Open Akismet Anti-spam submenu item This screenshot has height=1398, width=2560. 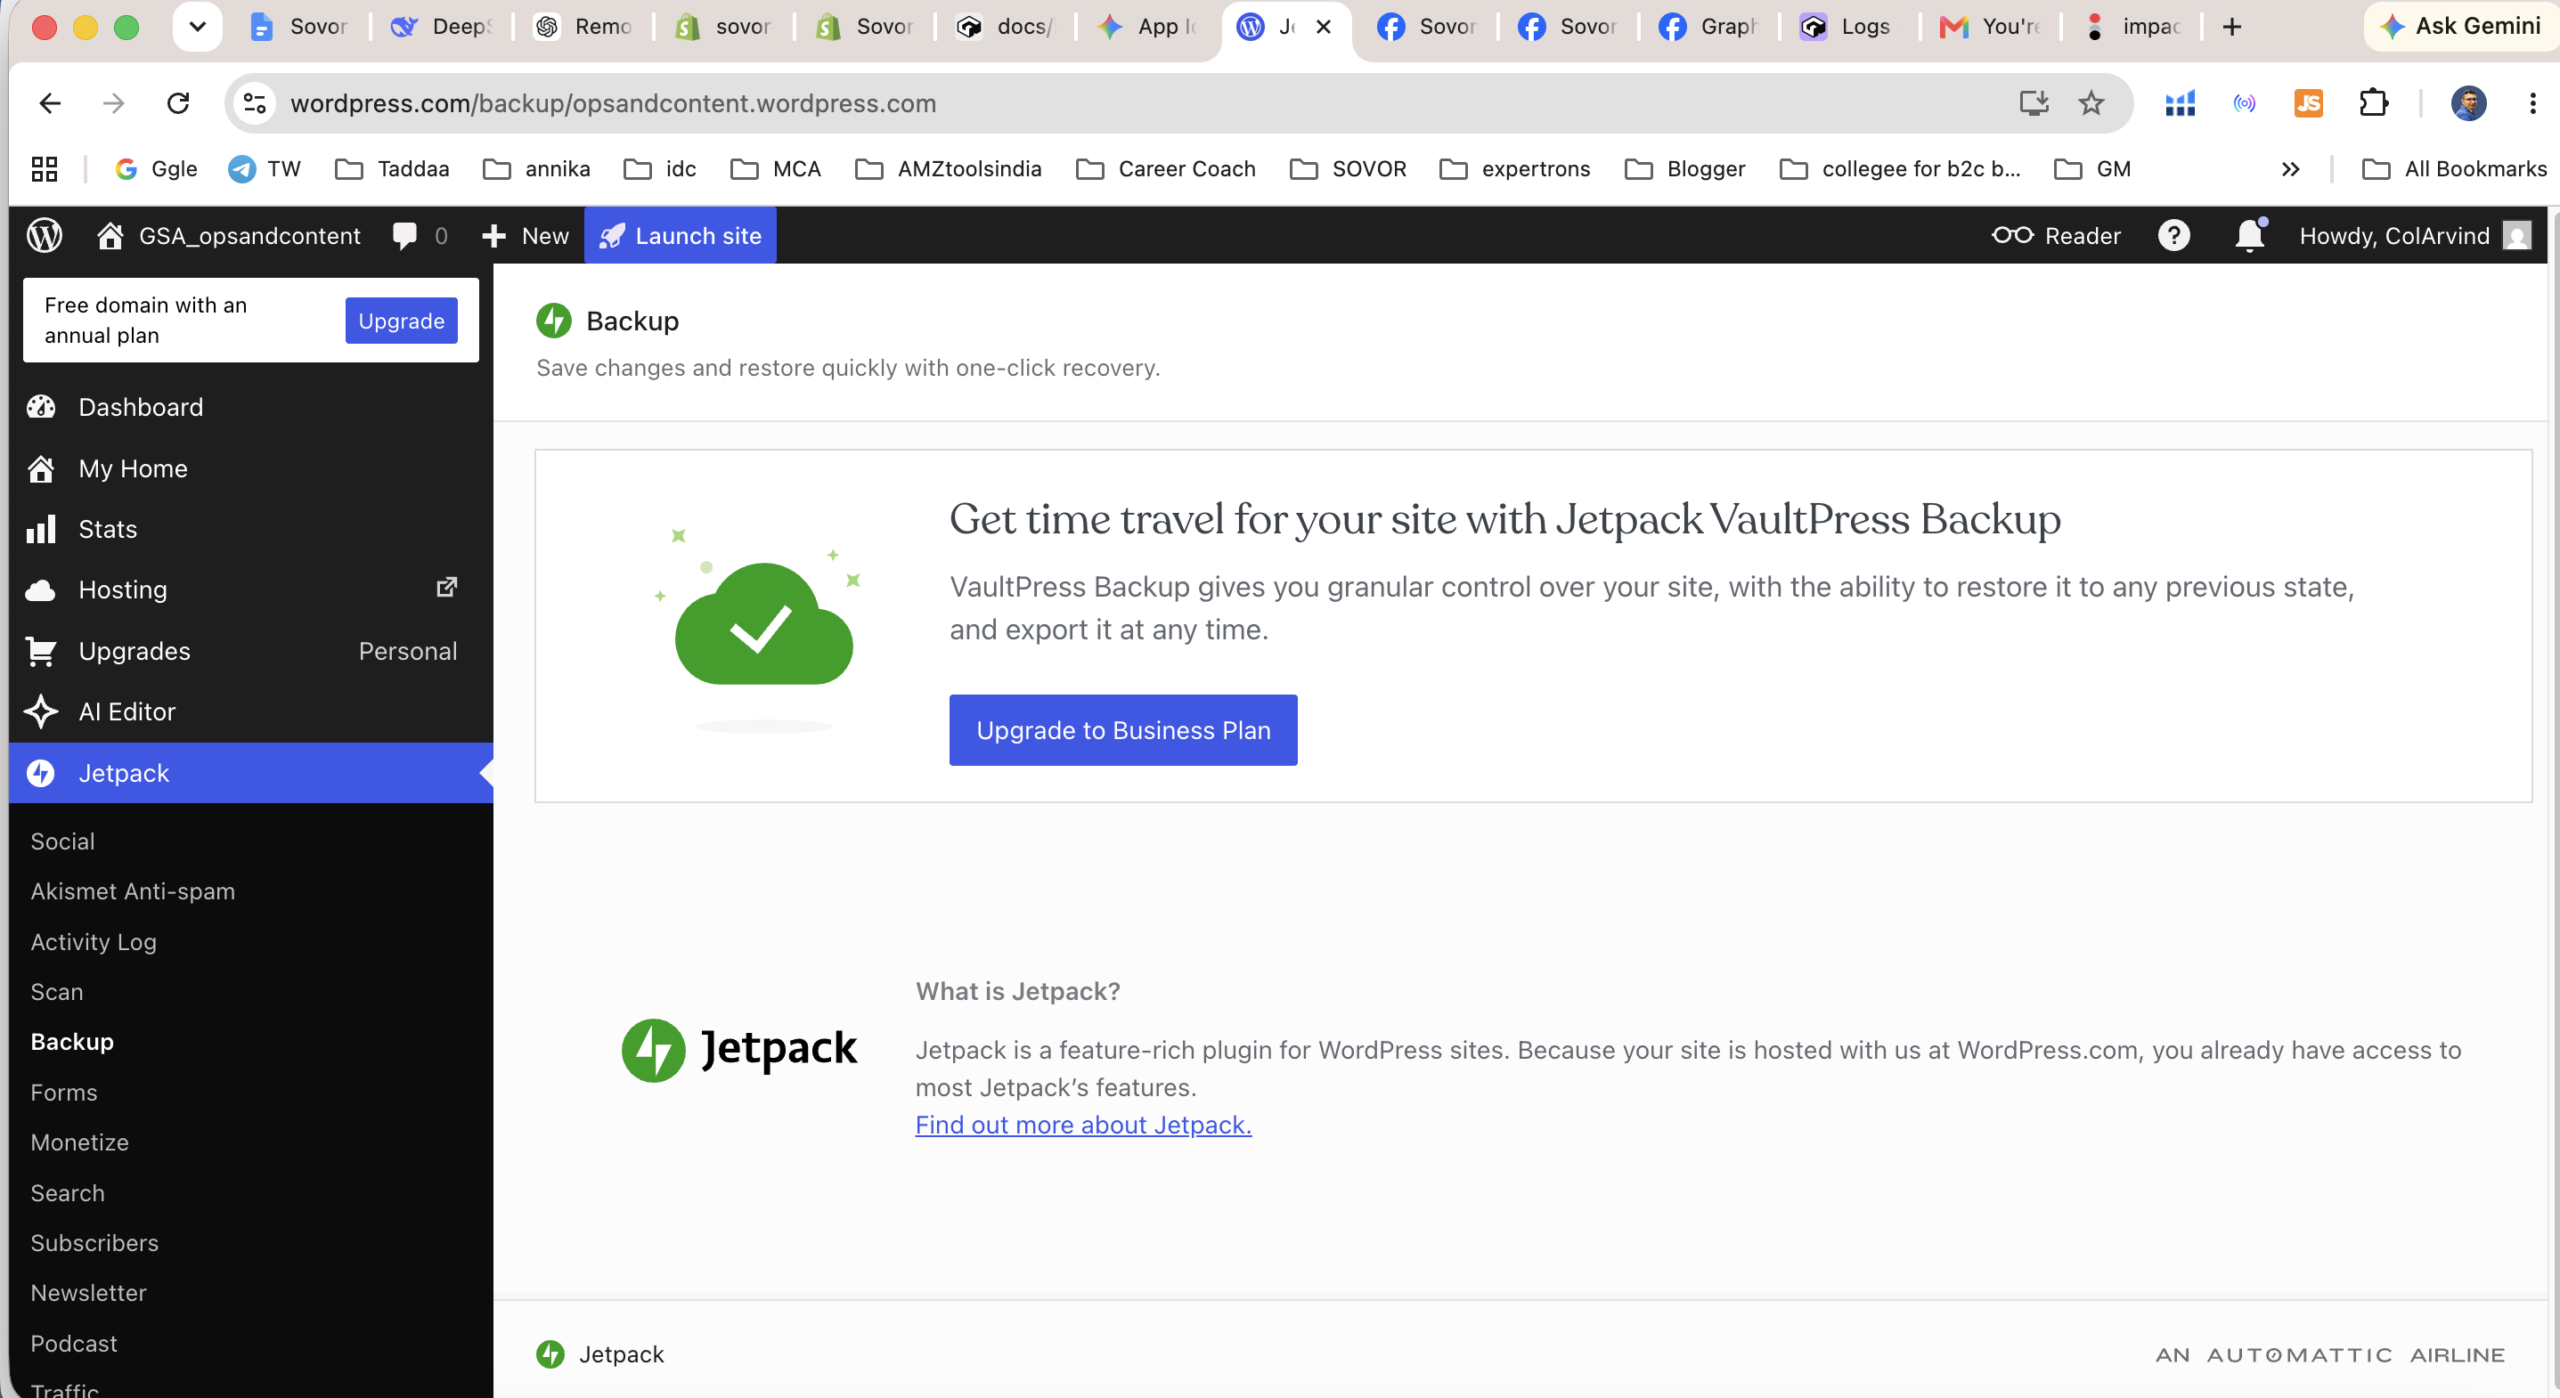(x=133, y=891)
